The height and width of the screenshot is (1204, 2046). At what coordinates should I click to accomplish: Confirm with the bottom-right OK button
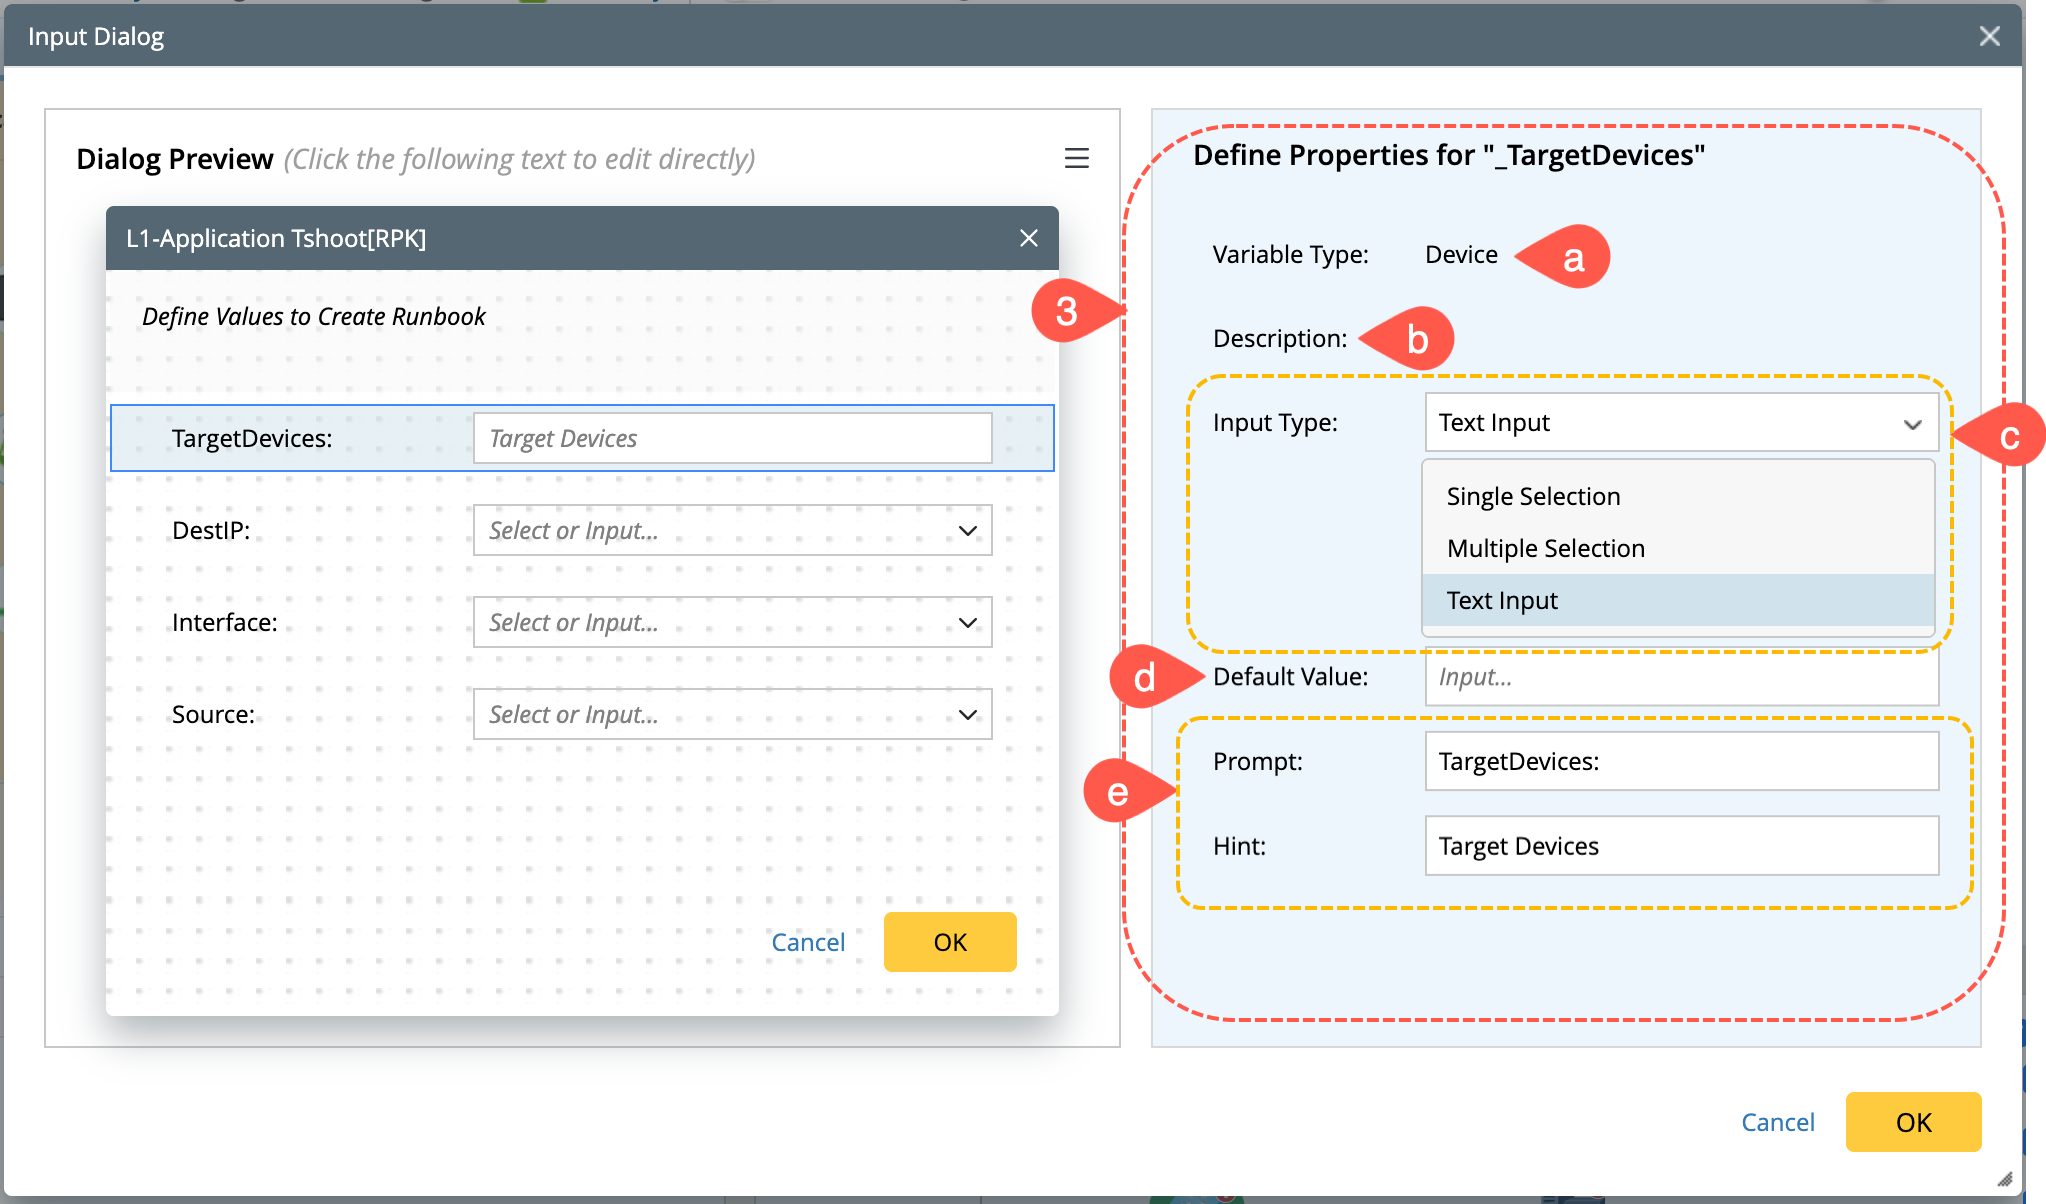pyautogui.click(x=1912, y=1122)
